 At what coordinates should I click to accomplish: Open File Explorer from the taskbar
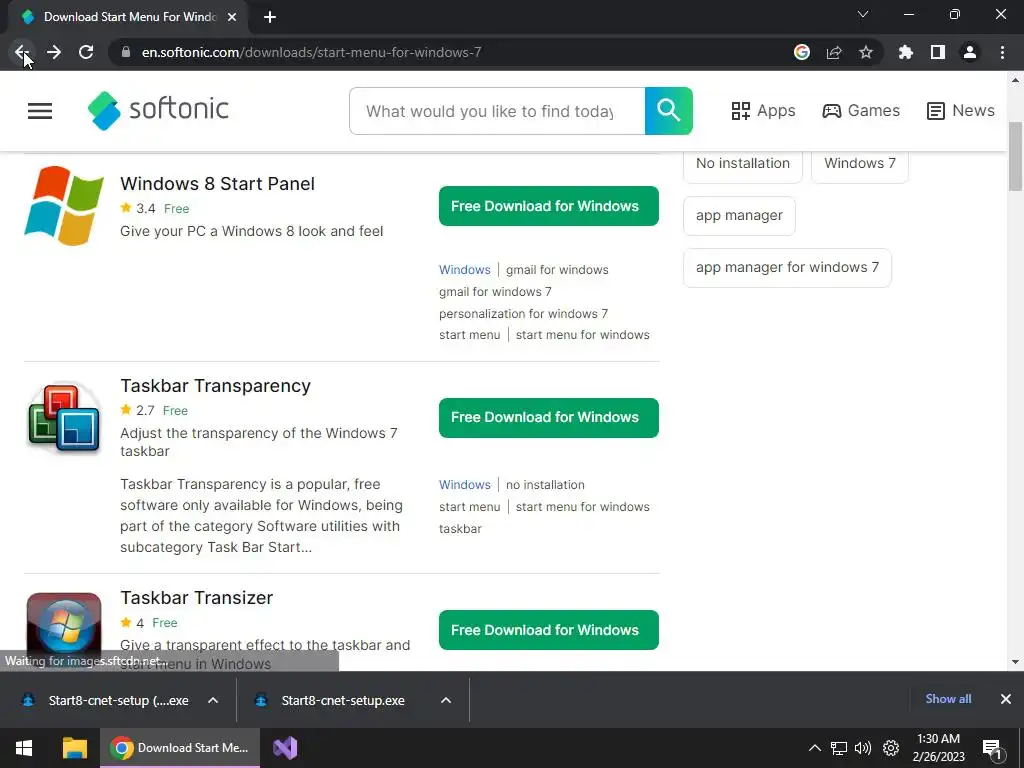coord(74,748)
